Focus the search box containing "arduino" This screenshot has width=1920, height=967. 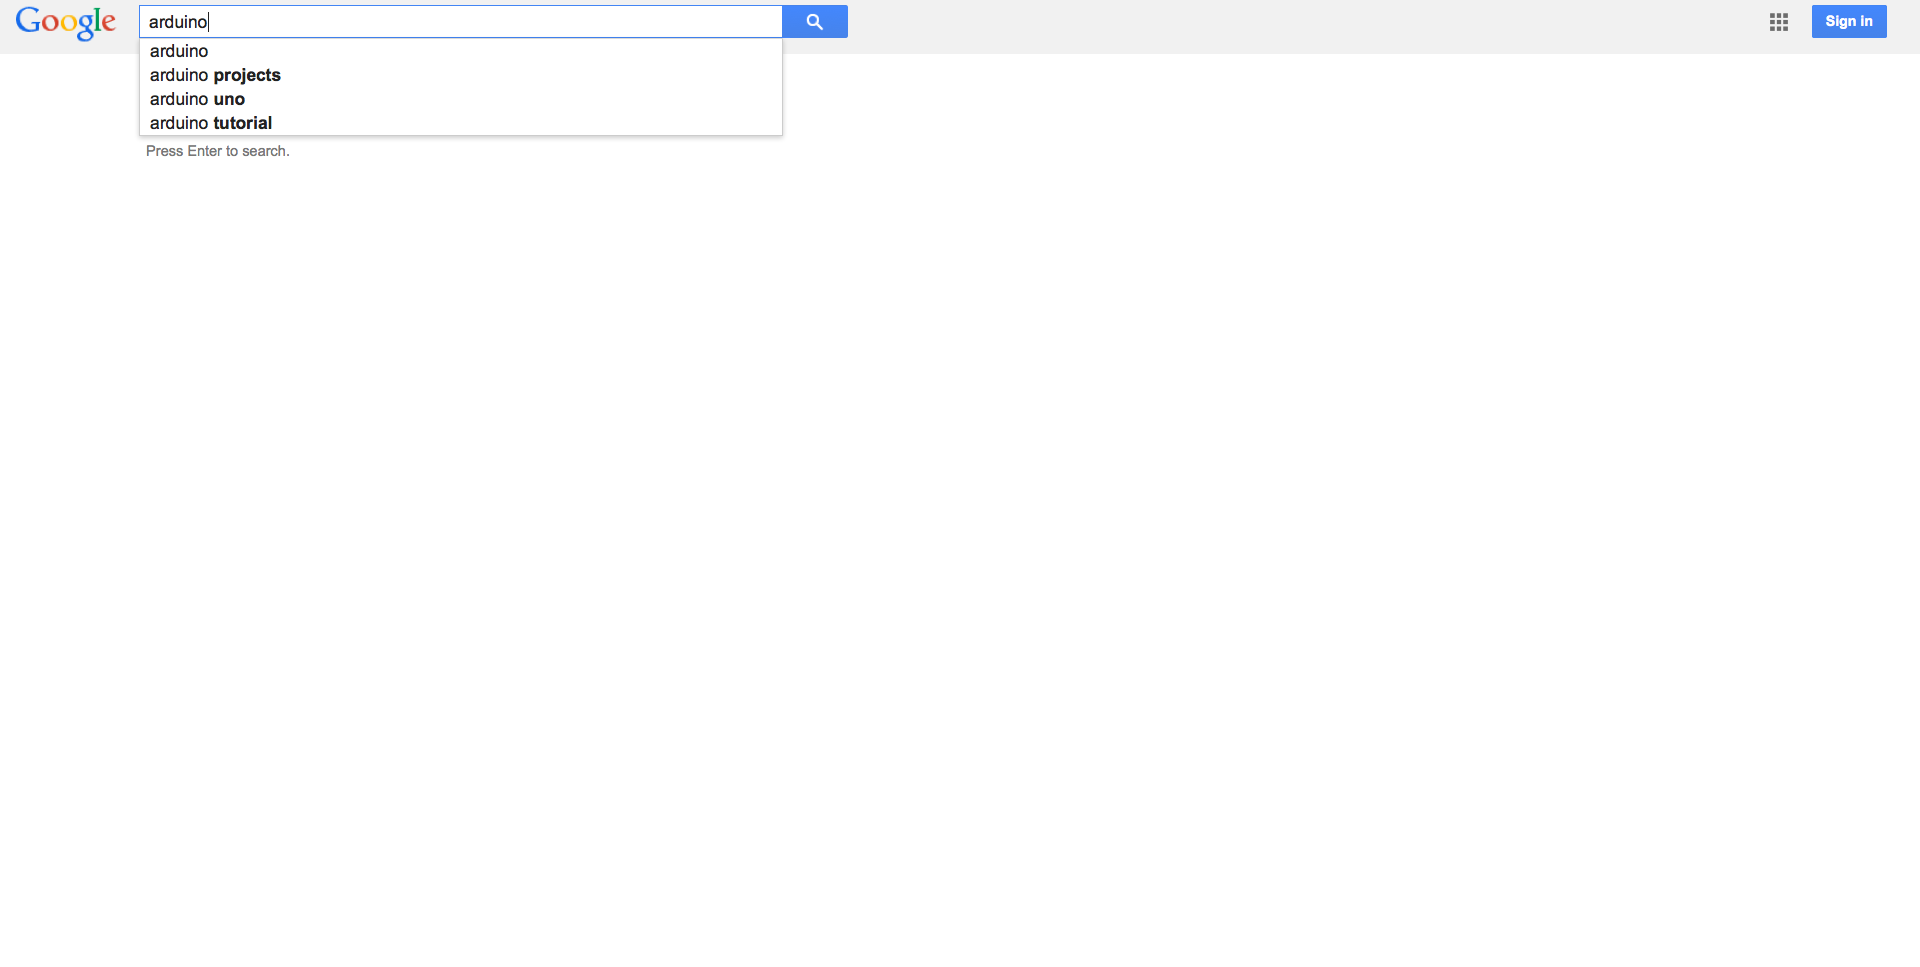(x=461, y=22)
